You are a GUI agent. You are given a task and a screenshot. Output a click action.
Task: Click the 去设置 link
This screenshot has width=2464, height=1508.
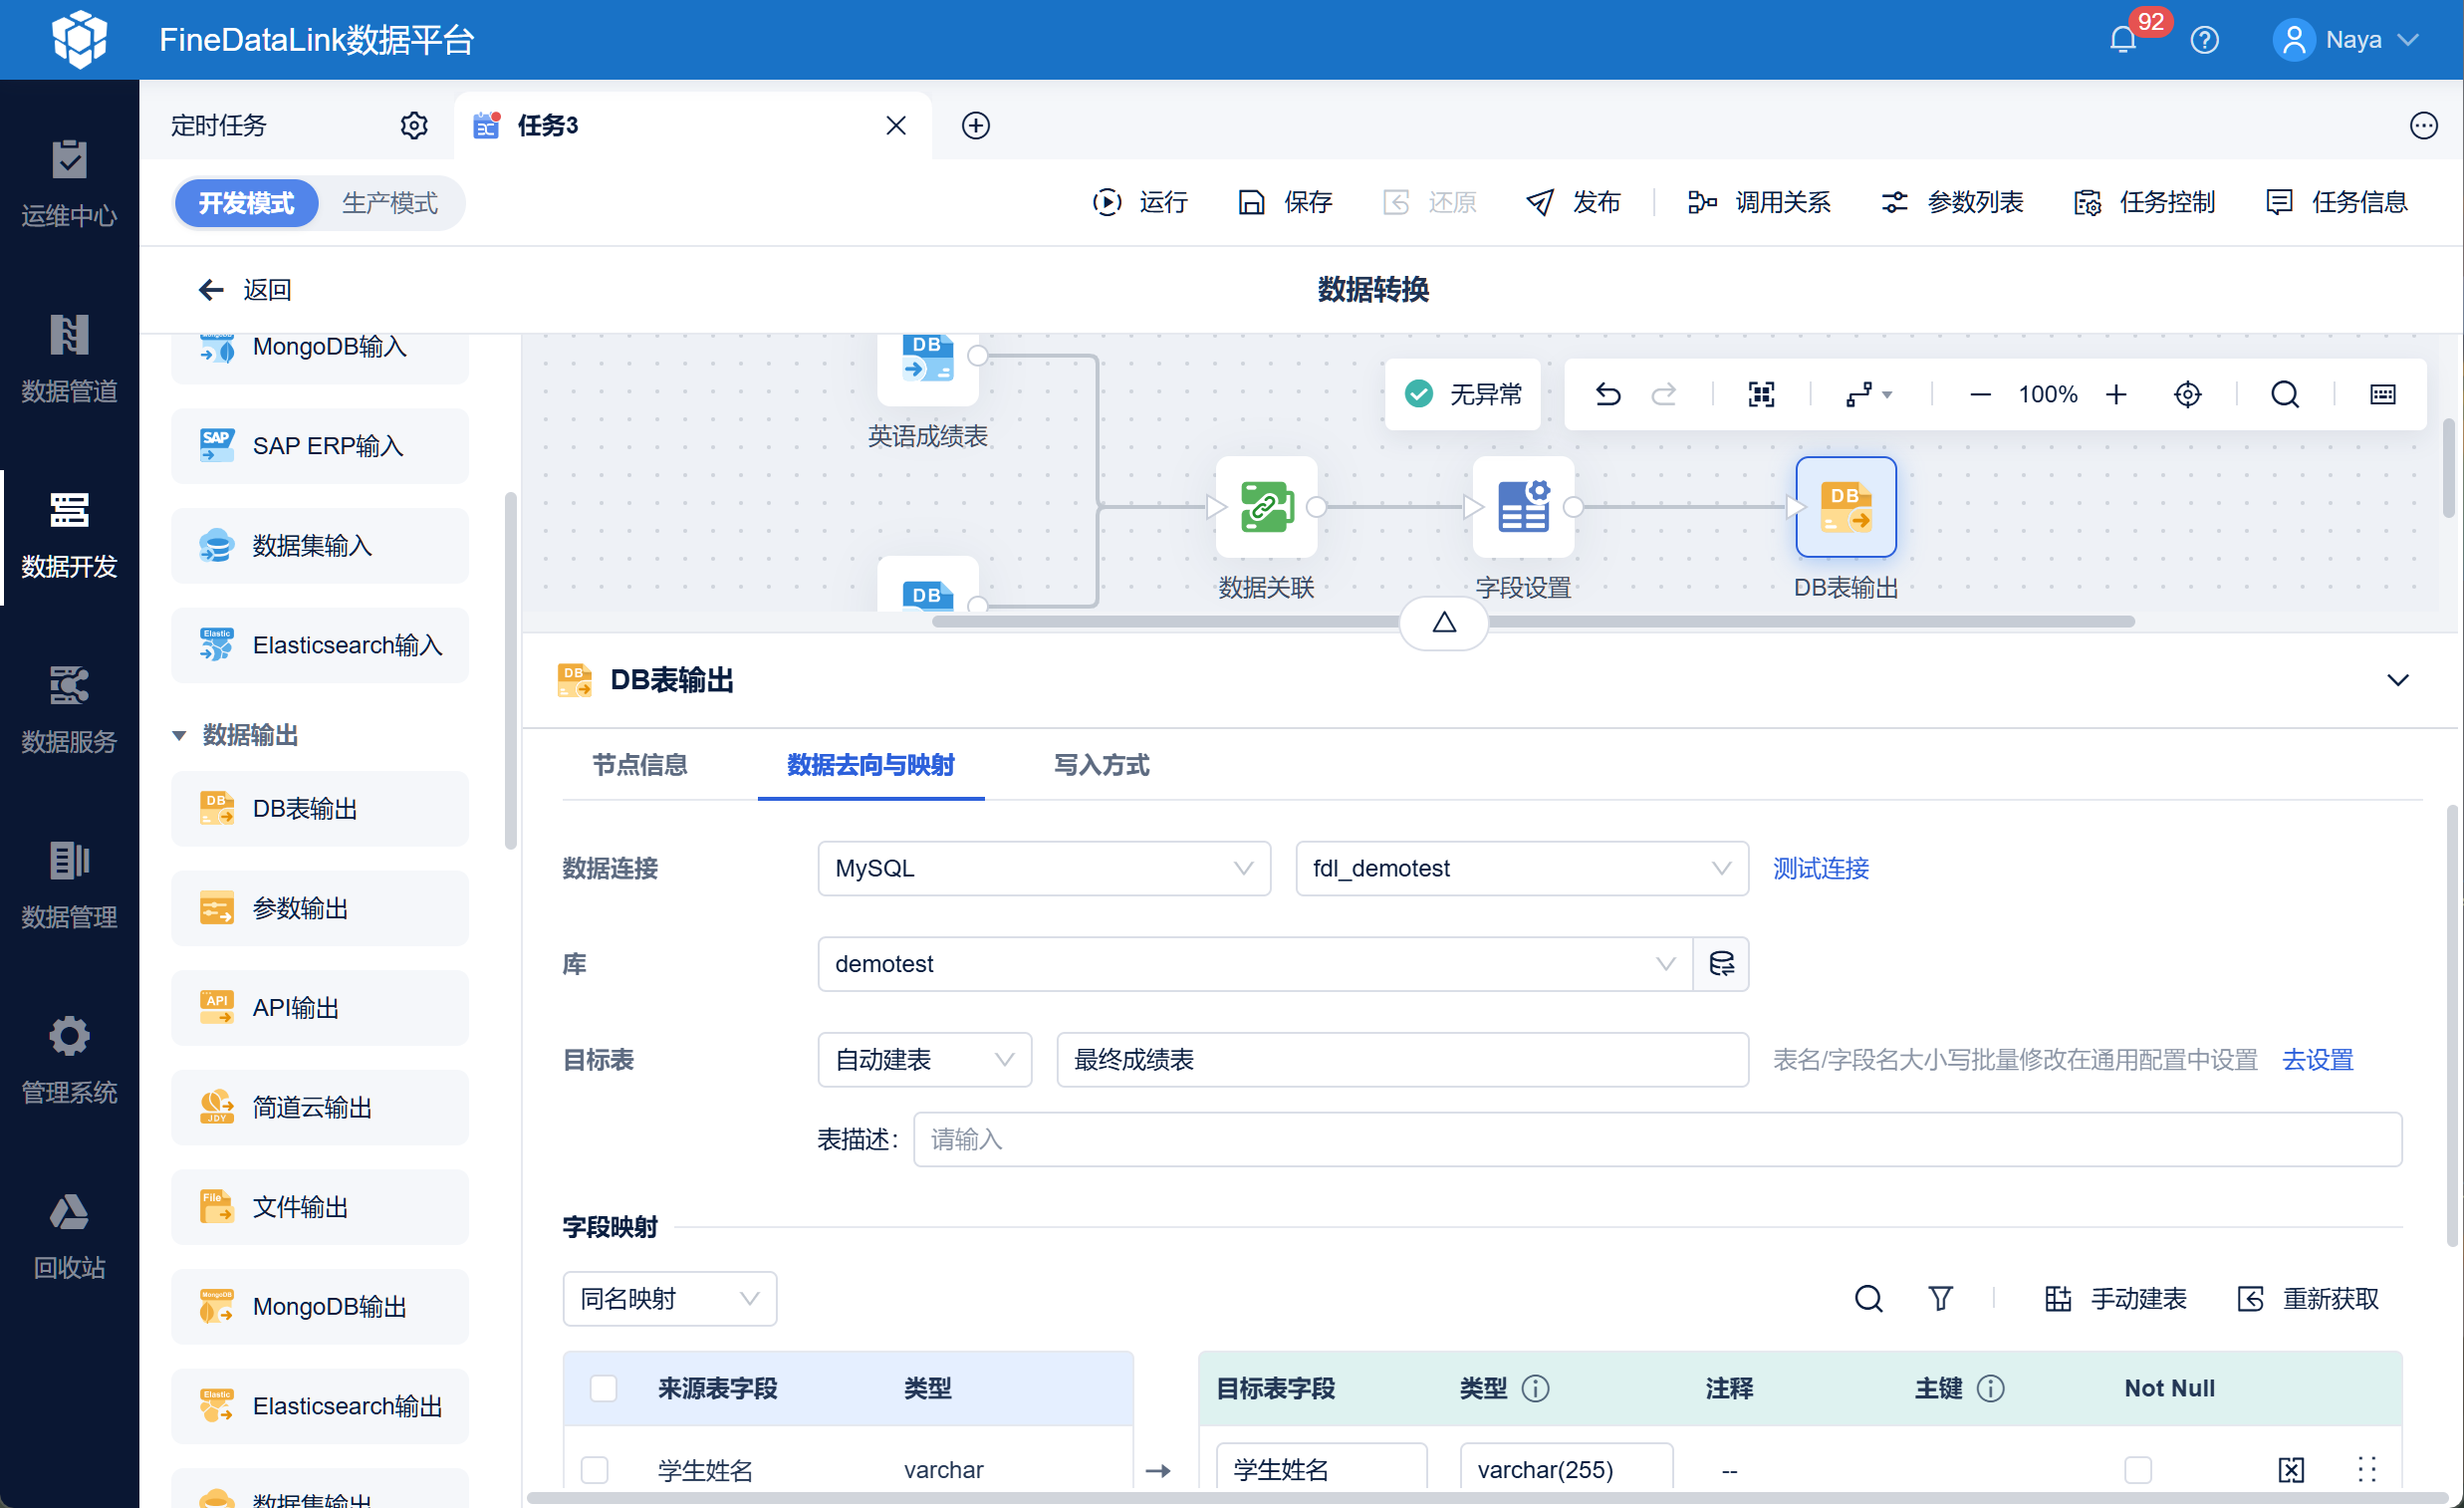pos(2317,1059)
